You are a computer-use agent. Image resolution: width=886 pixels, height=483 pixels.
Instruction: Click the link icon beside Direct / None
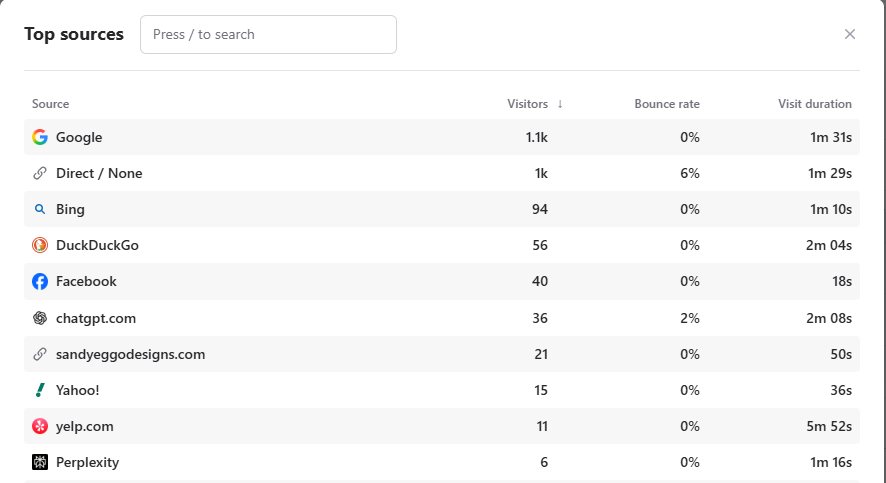tap(40, 173)
